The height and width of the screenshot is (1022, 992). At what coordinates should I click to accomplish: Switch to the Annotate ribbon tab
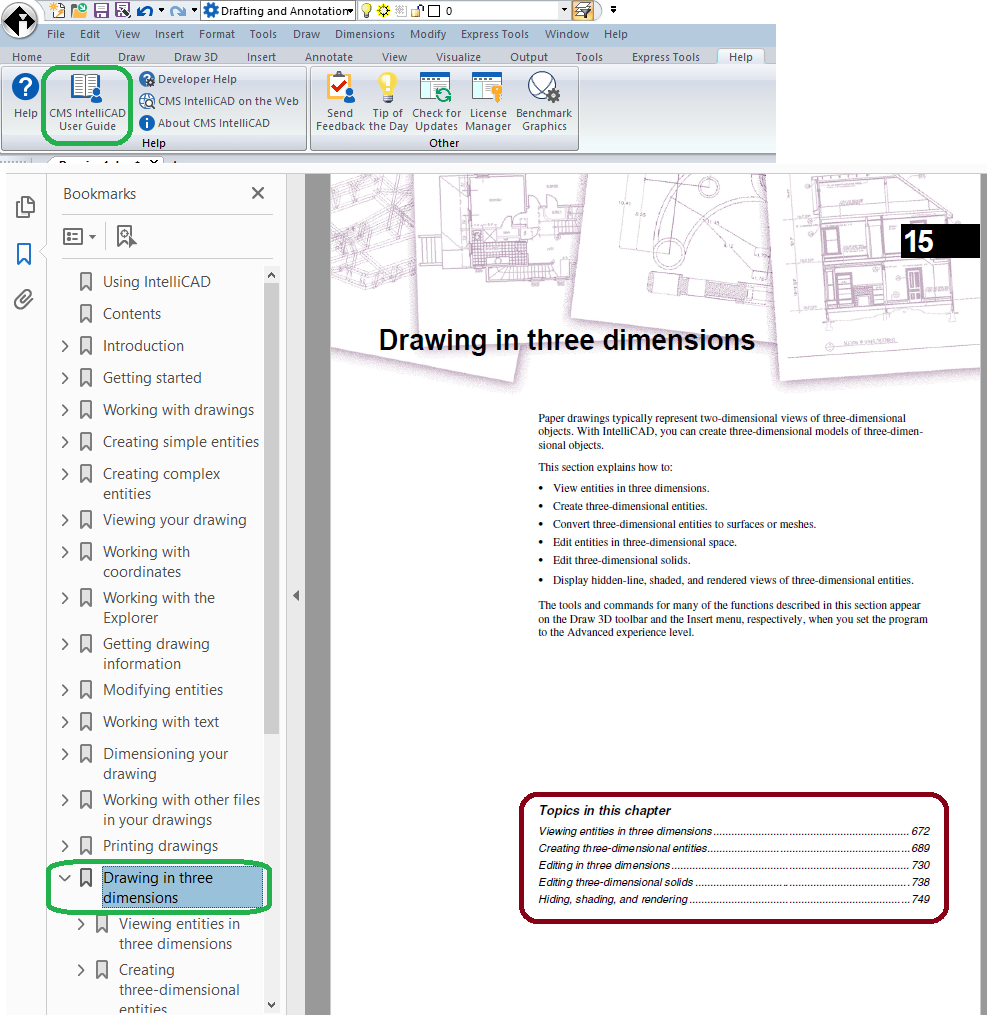point(328,57)
